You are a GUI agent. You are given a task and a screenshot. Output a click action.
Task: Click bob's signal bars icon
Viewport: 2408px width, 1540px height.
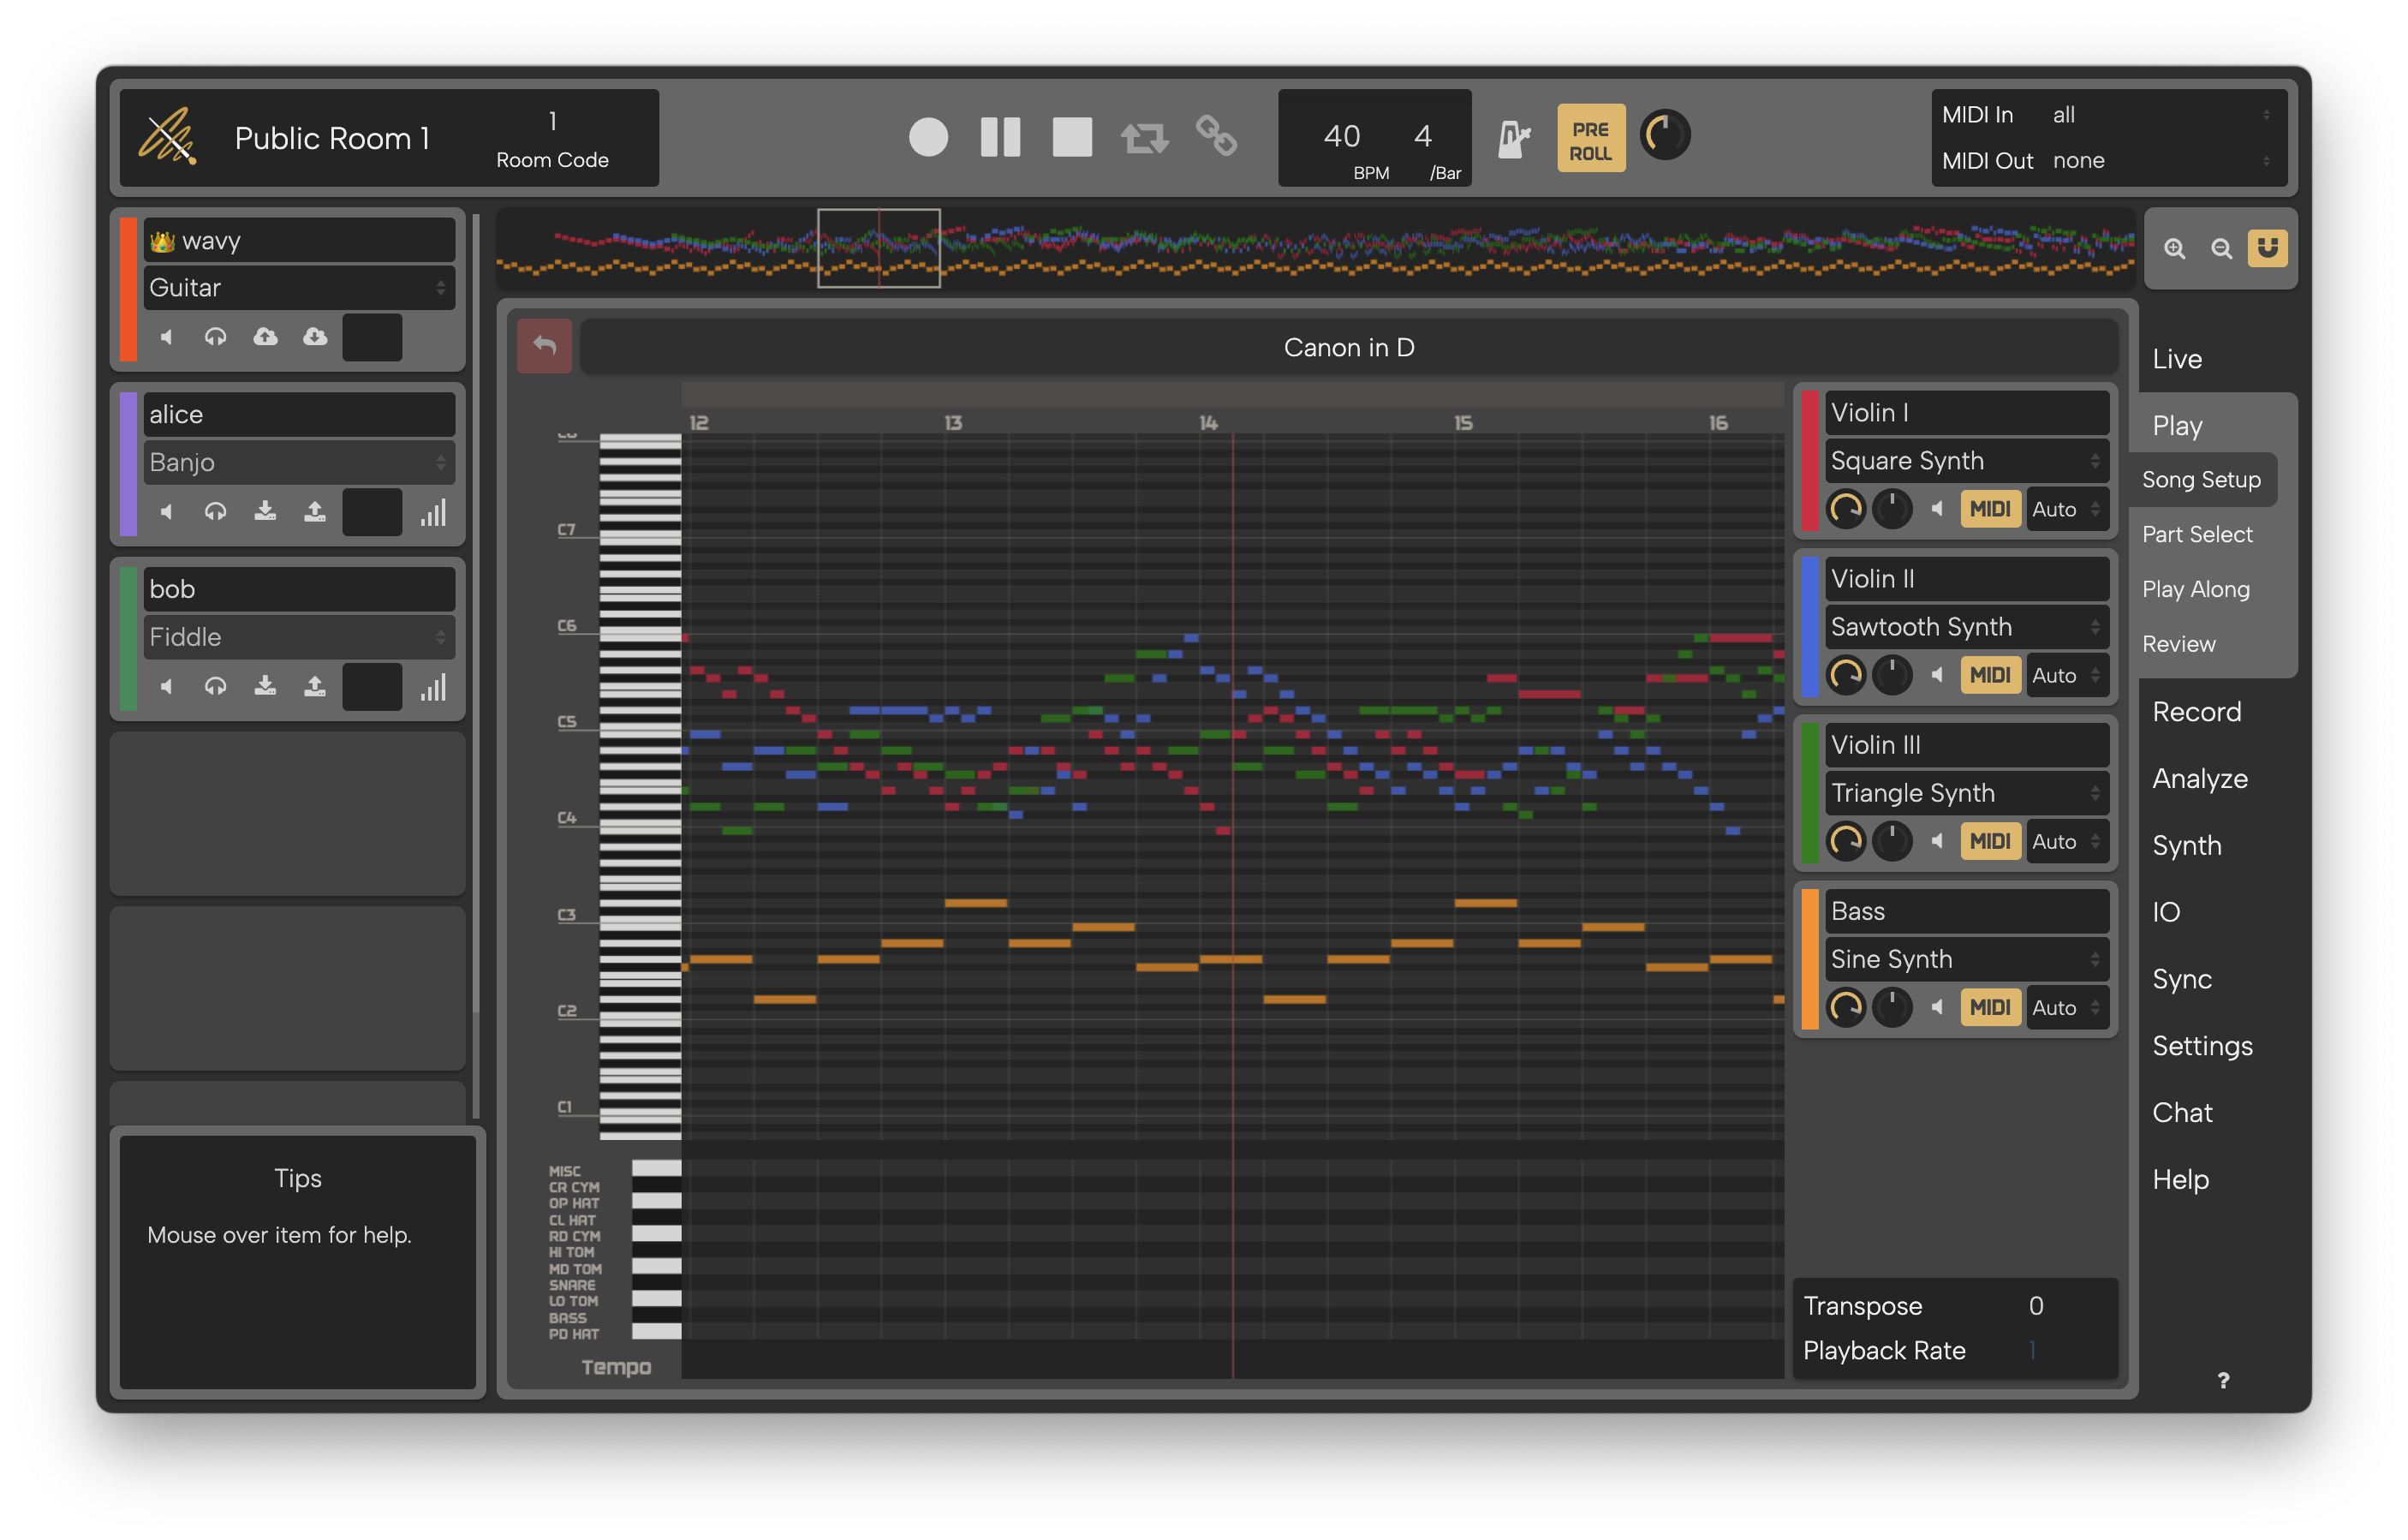click(433, 688)
